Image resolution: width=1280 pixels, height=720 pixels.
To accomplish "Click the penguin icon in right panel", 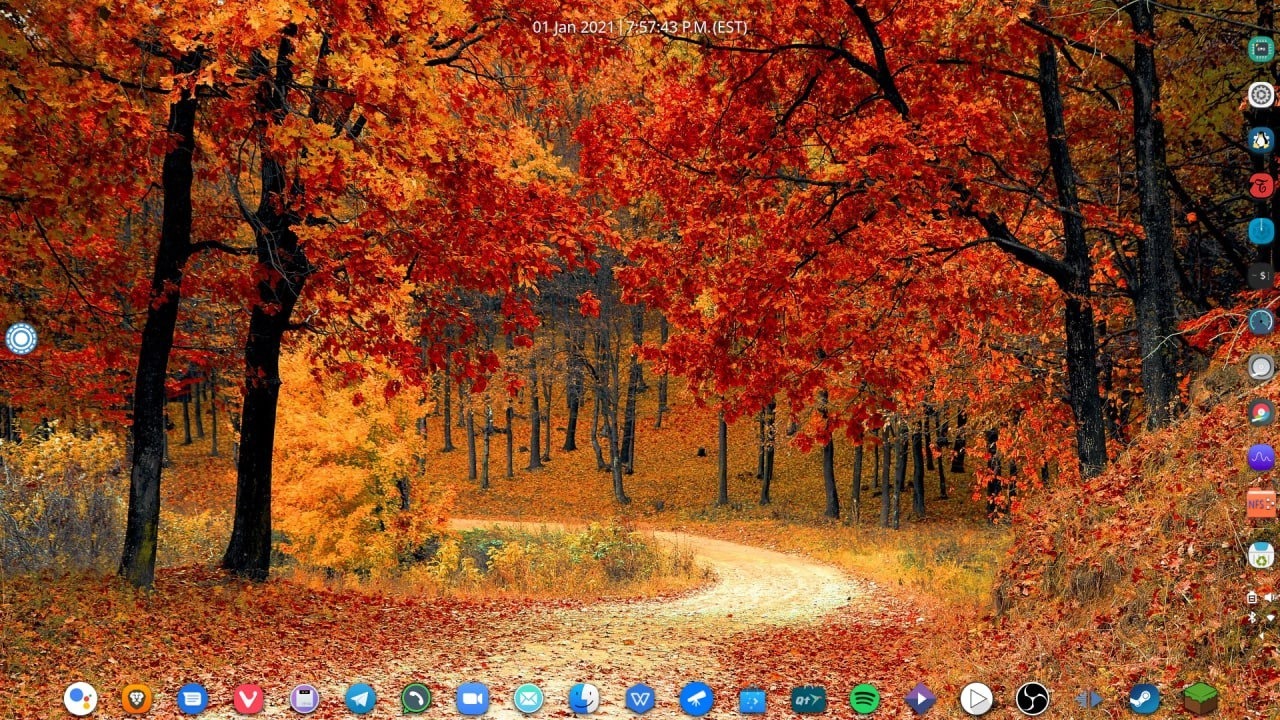I will pos(1261,140).
